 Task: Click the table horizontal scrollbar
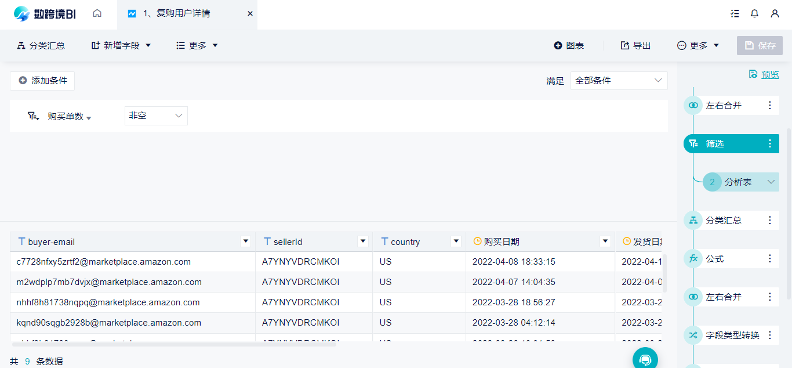point(173,344)
